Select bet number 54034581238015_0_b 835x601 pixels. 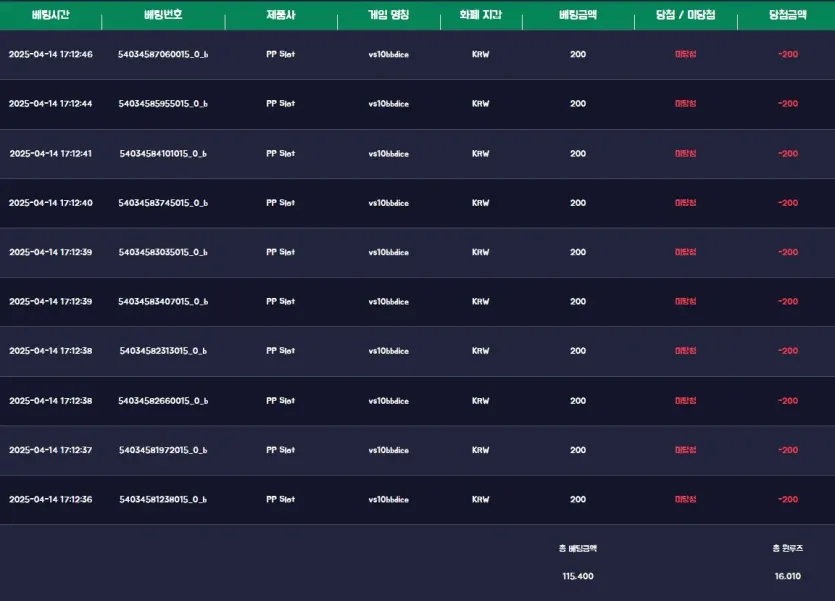pos(163,499)
